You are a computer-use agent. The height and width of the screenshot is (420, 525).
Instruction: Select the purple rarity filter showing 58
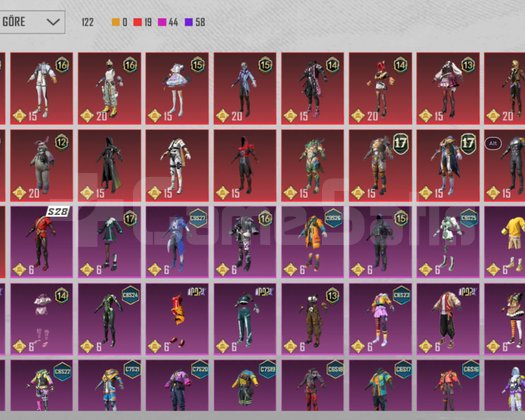pyautogui.click(x=189, y=22)
